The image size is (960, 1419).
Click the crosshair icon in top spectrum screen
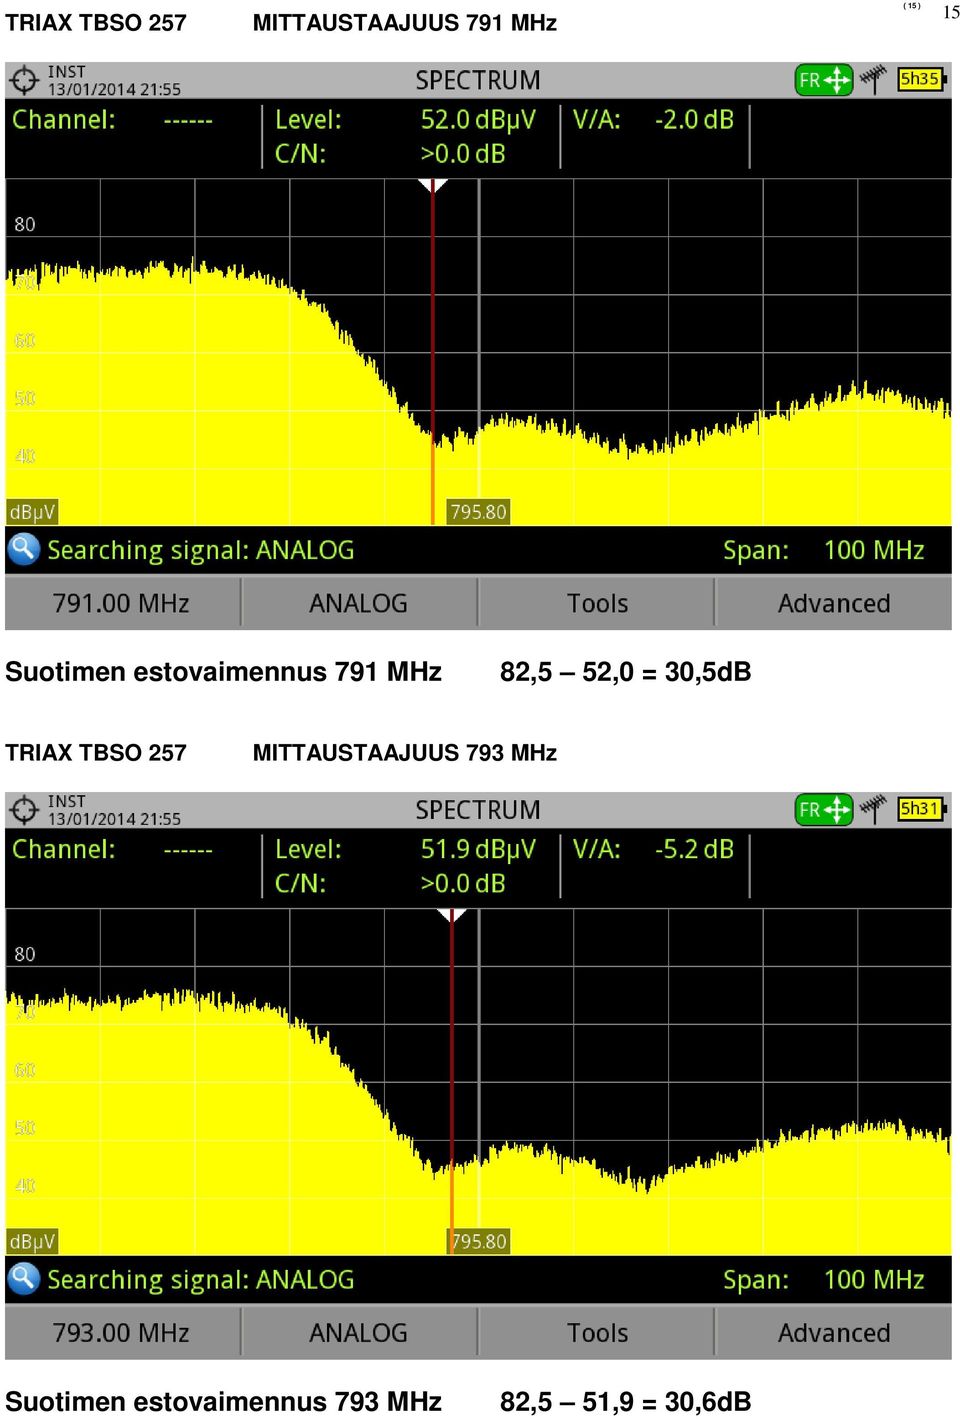24,80
